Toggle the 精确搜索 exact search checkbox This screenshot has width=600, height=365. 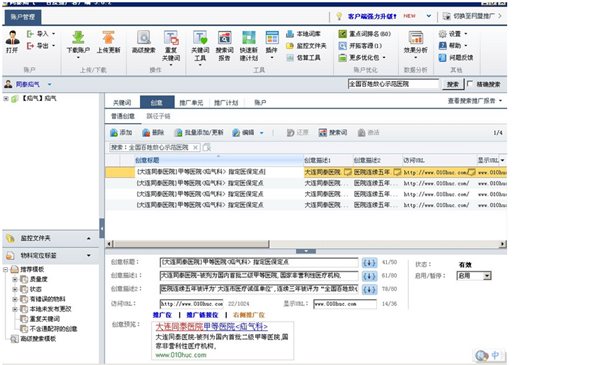click(470, 83)
